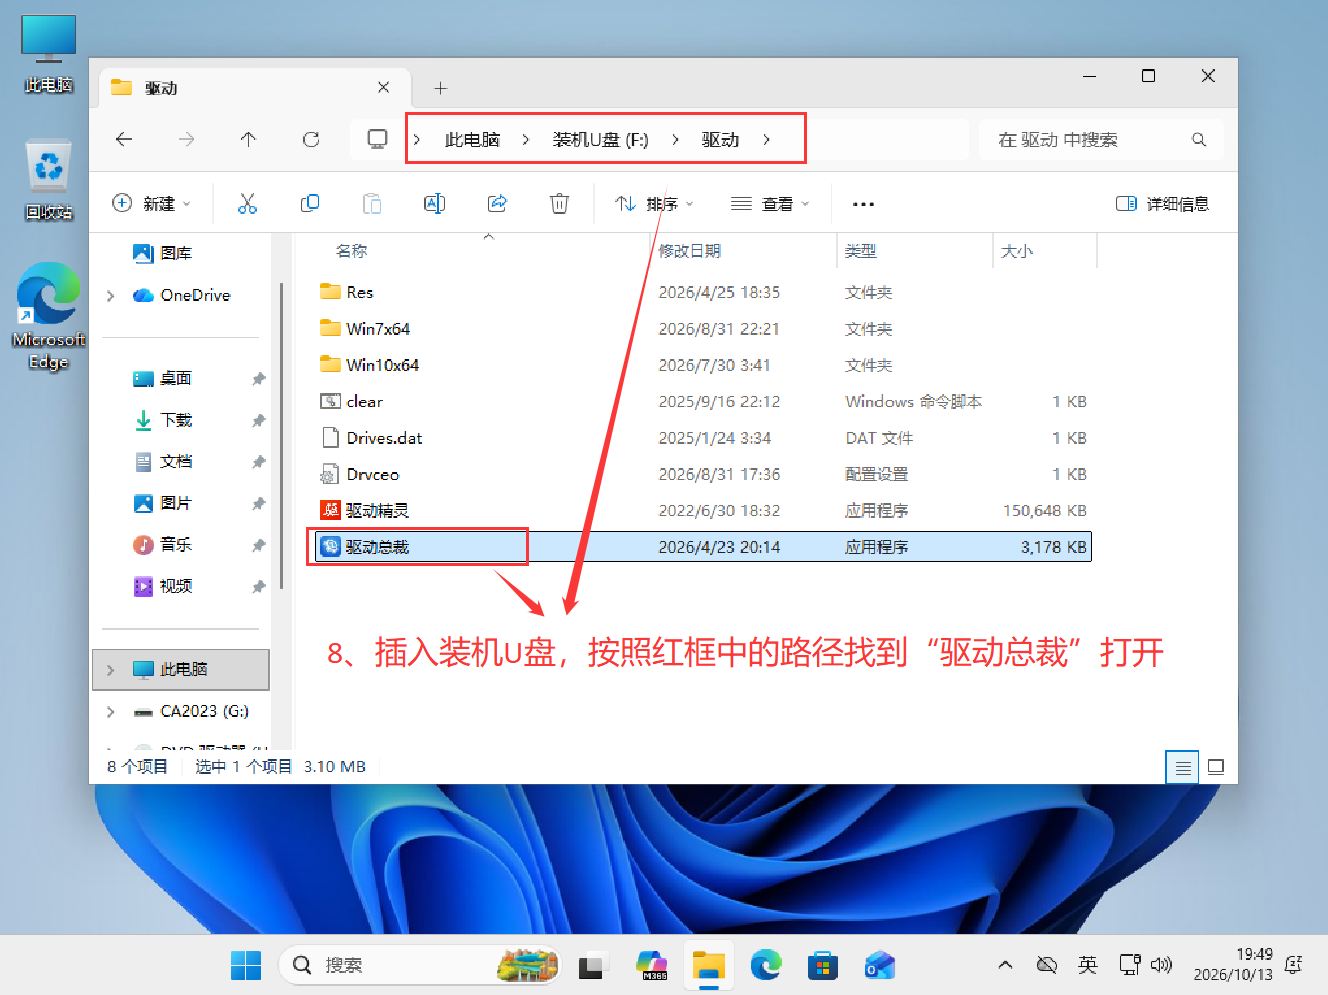Open the three-dot See more menu
Screen dimensions: 1328x995
863,204
